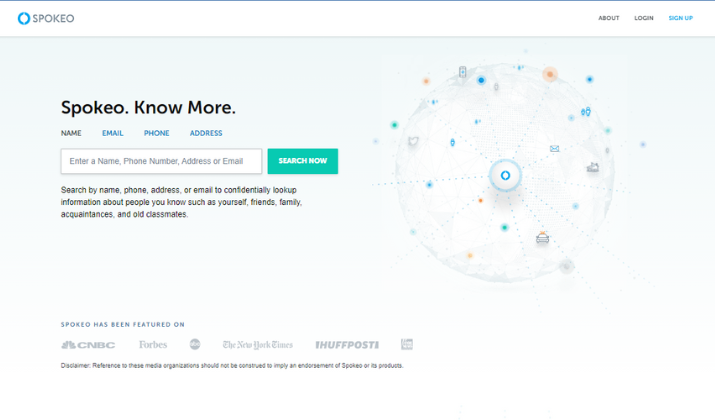This screenshot has width=715, height=420.
Task: Switch to the Phone search tab
Action: click(x=156, y=133)
